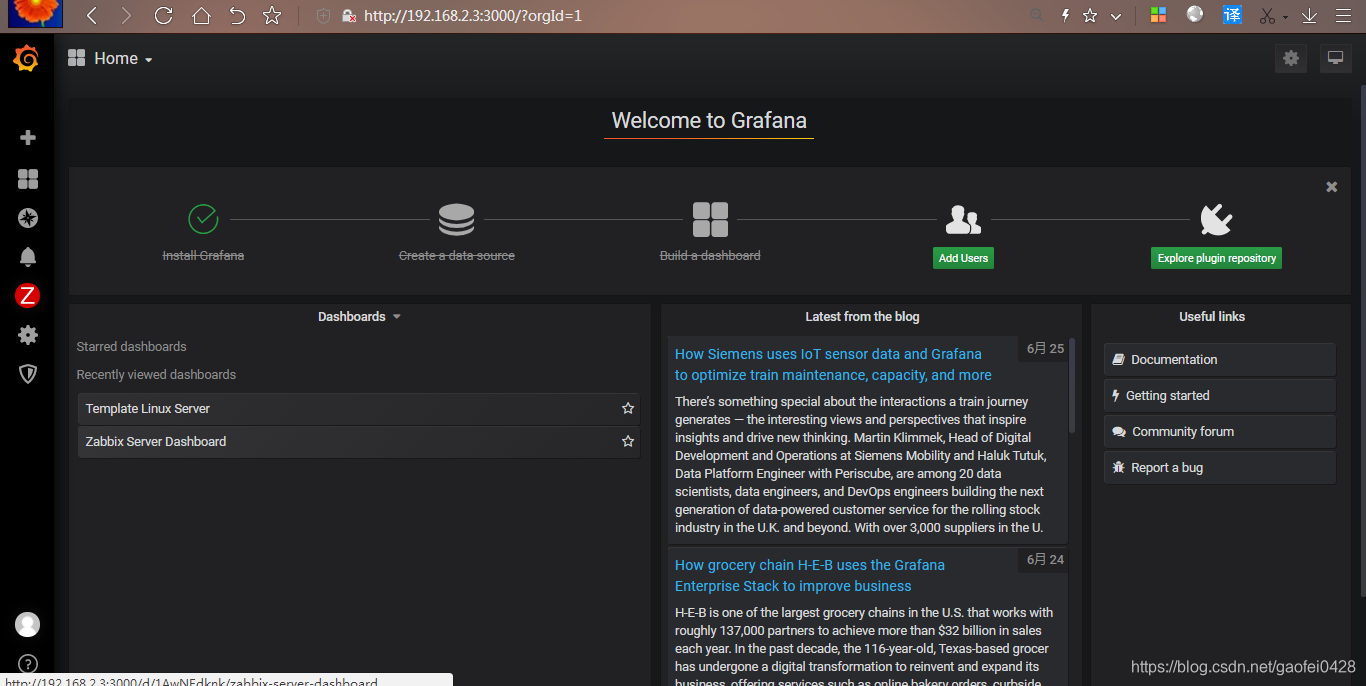Click the Grafana logo in sidebar
The width and height of the screenshot is (1366, 686).
click(x=27, y=59)
